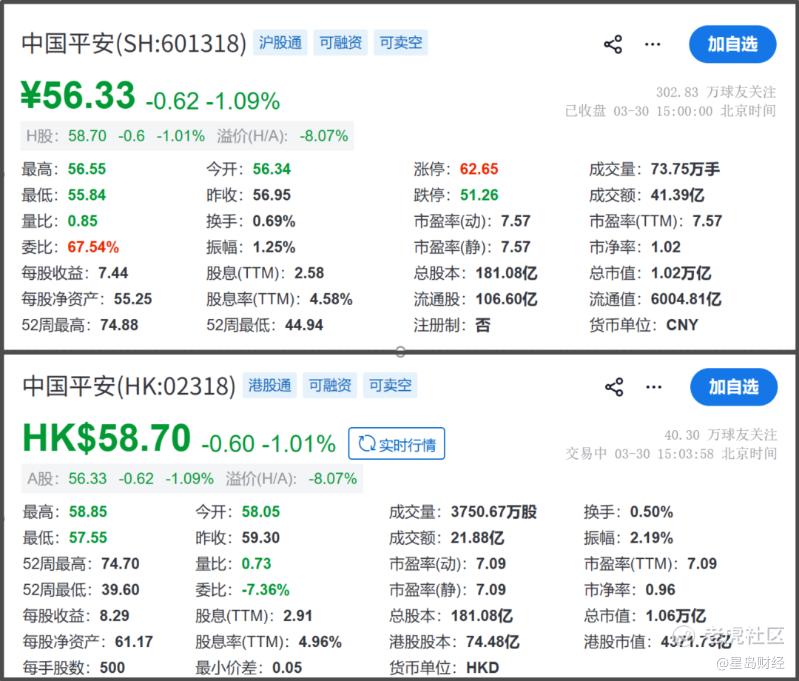
Task: Click 302.83 万球友关注 follower count
Action: (x=715, y=92)
